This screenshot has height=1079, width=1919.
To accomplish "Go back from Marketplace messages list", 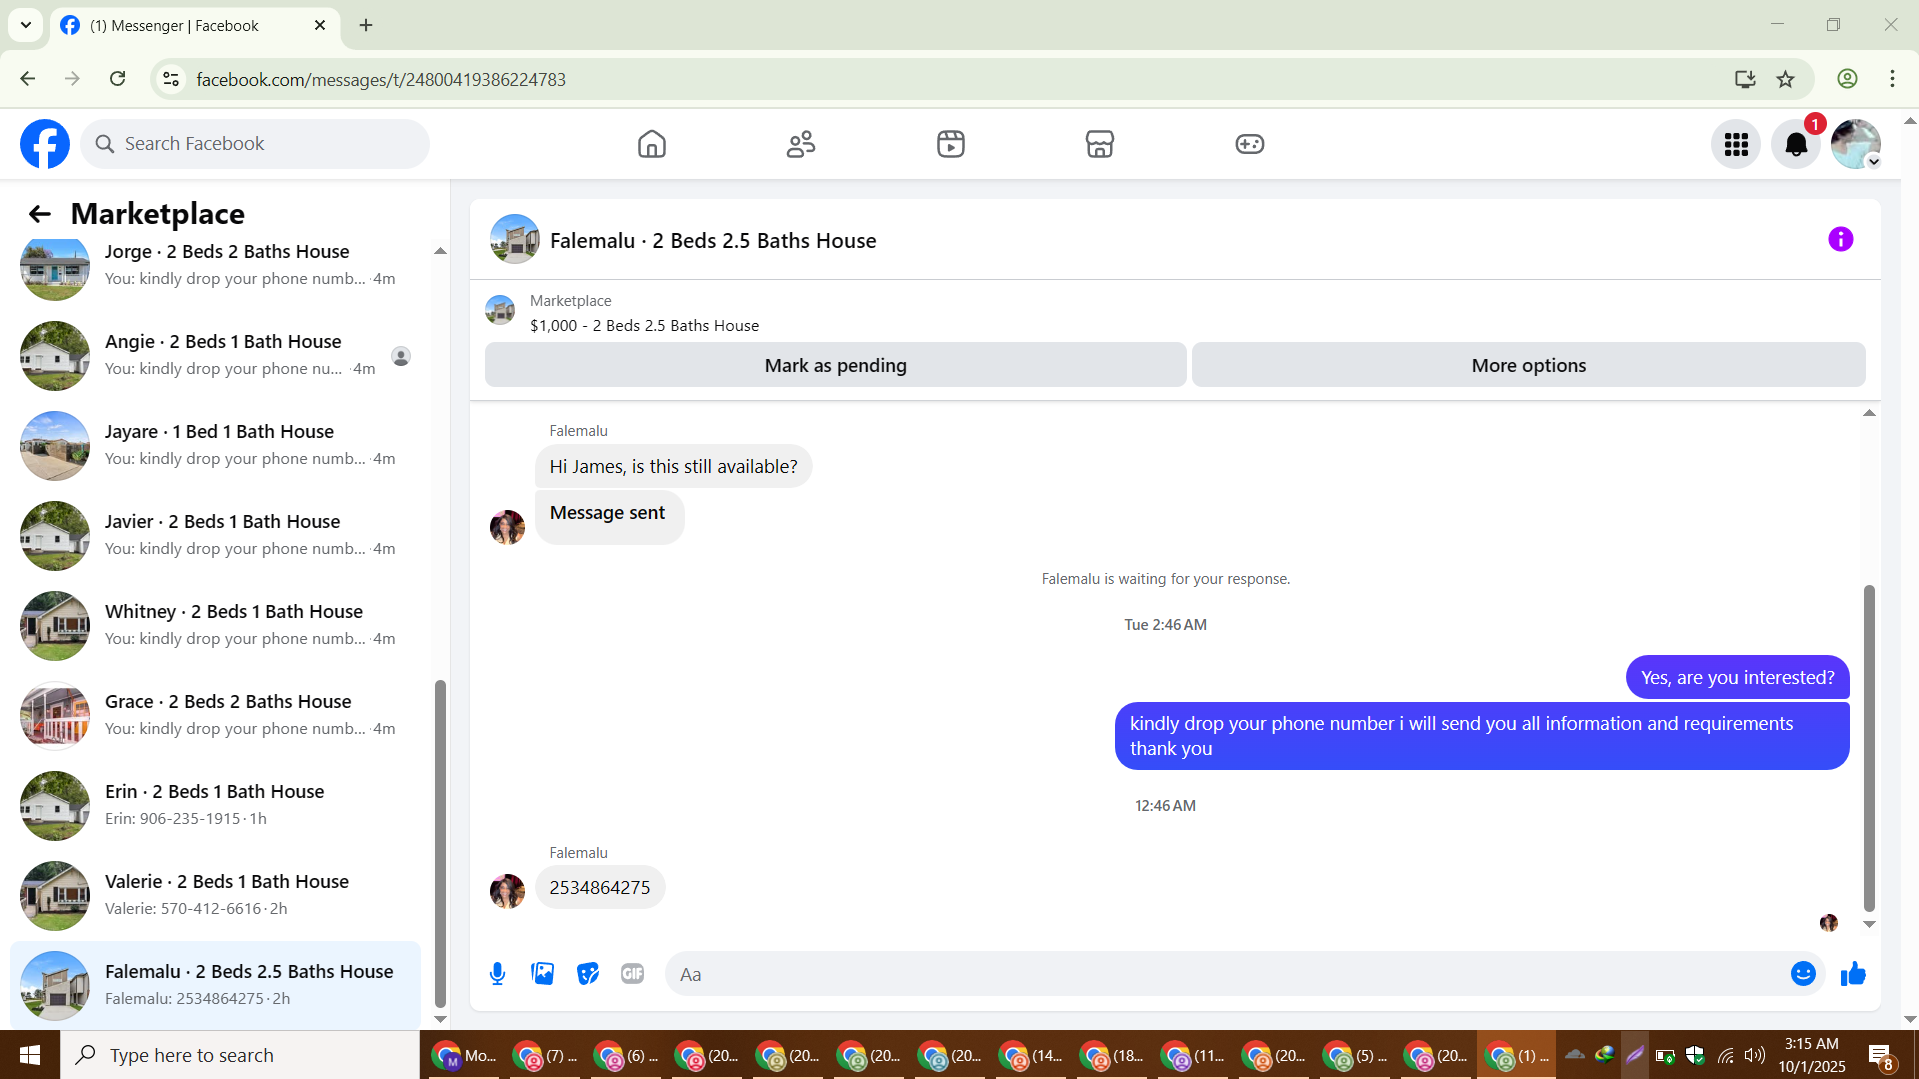I will [39, 214].
